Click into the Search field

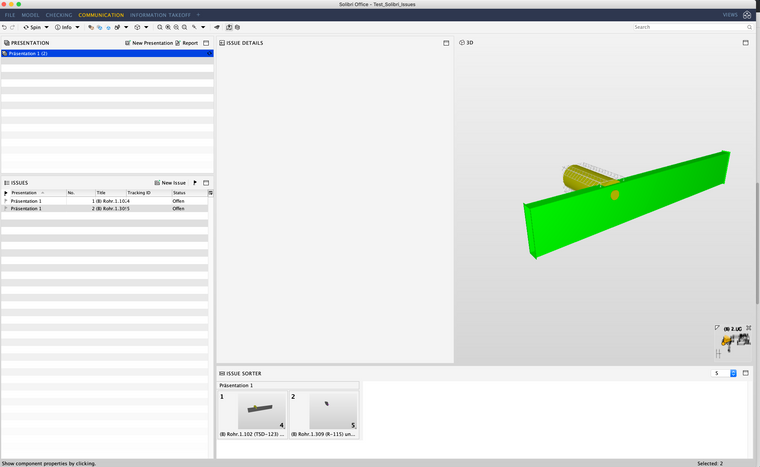tap(689, 27)
